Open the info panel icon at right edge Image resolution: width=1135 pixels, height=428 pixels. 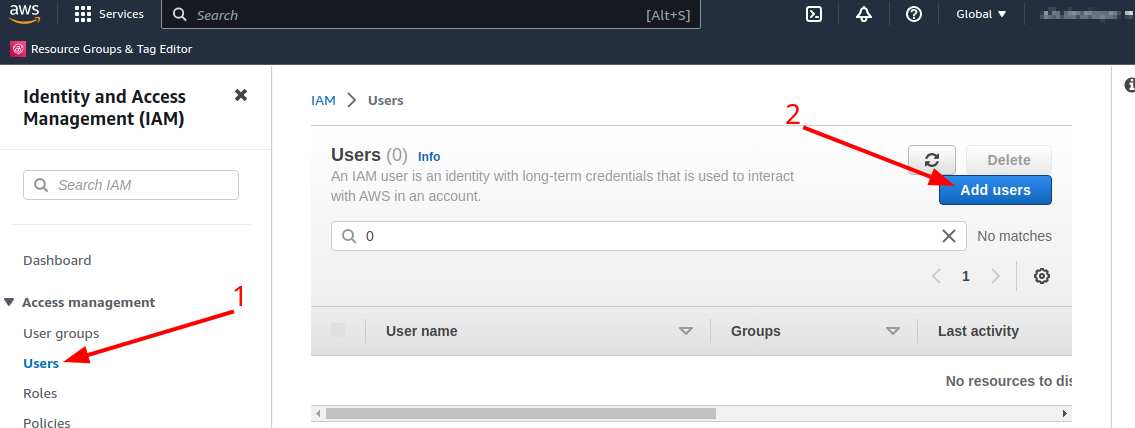pyautogui.click(x=1129, y=85)
